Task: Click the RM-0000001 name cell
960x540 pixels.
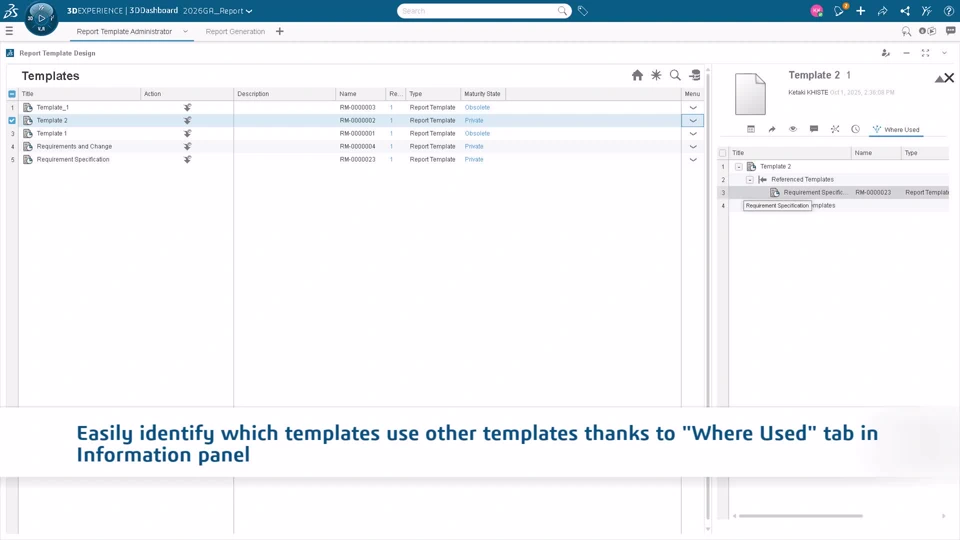Action: tap(358, 133)
